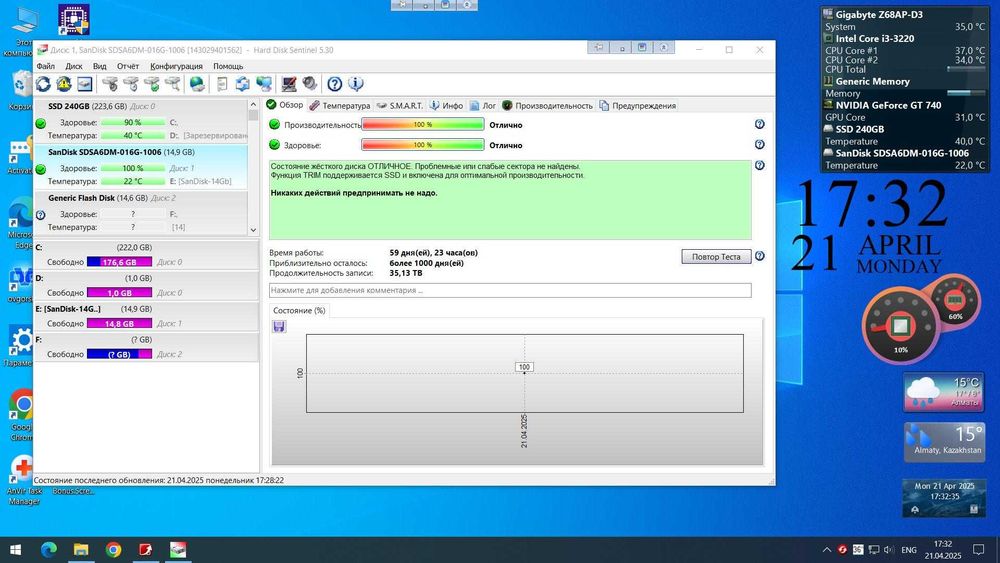Click the yellow warning alert toolbar icon
The width and height of the screenshot is (1000, 563).
pos(64,84)
